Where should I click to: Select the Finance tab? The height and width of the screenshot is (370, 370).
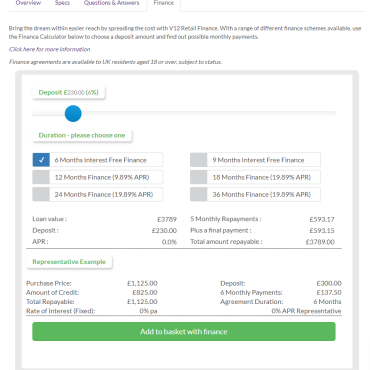tap(164, 3)
